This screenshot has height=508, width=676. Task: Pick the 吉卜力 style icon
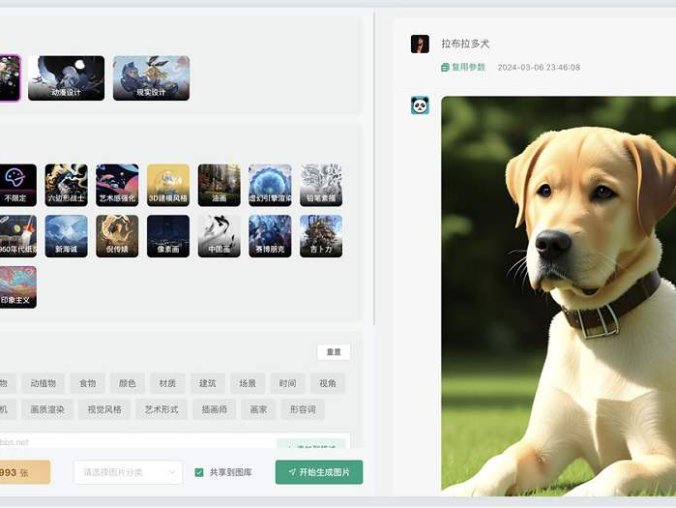[x=321, y=236]
